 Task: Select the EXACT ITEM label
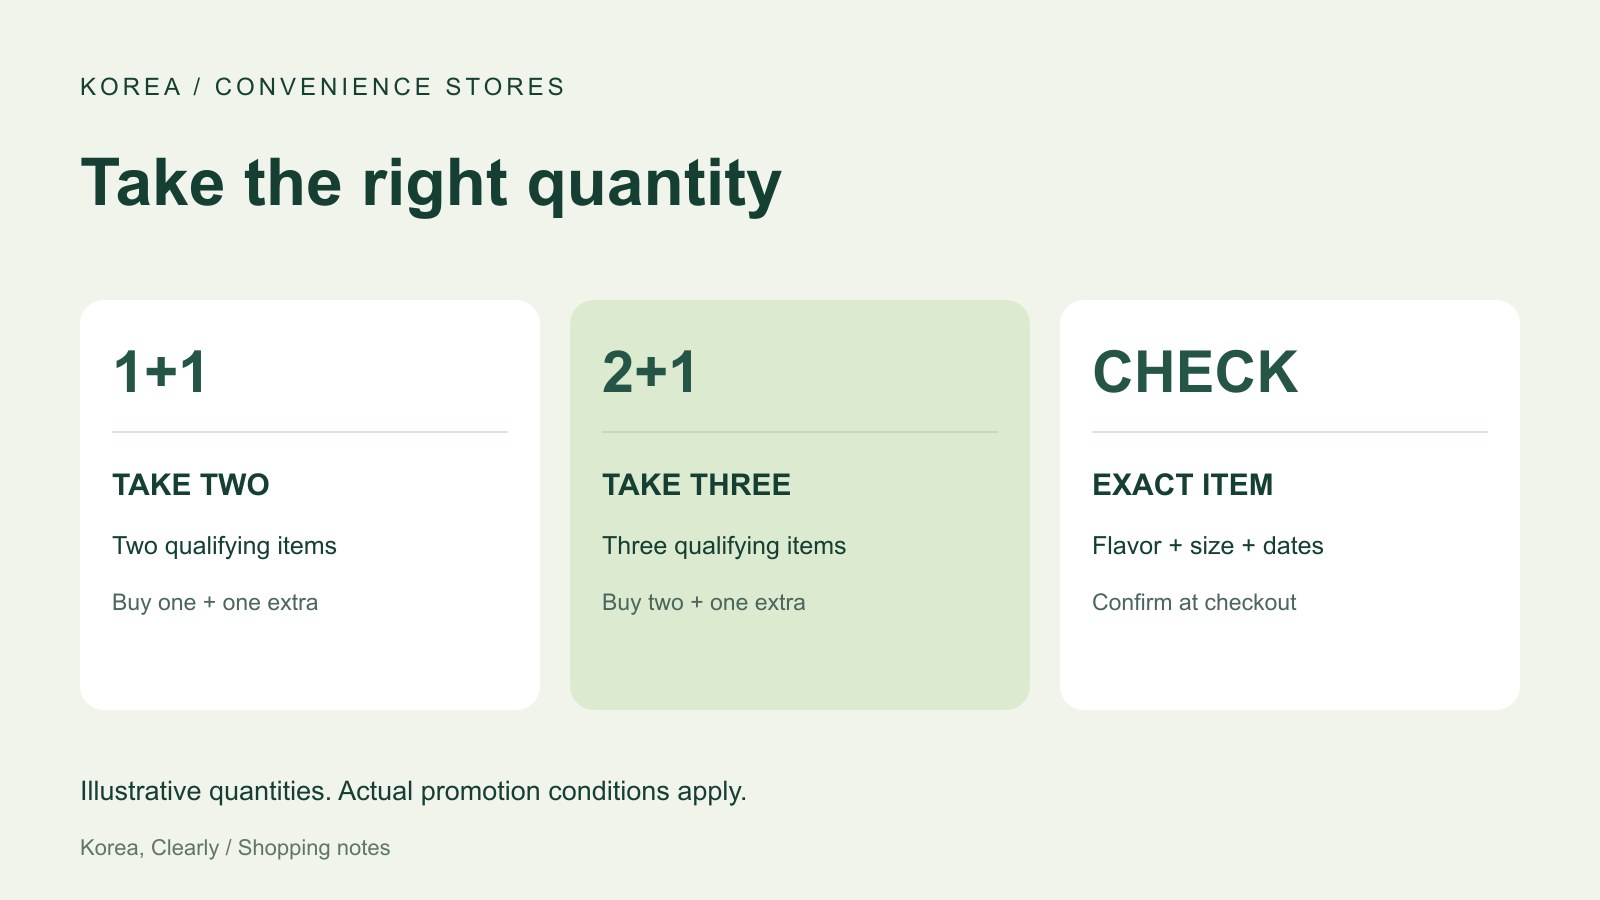click(1182, 485)
